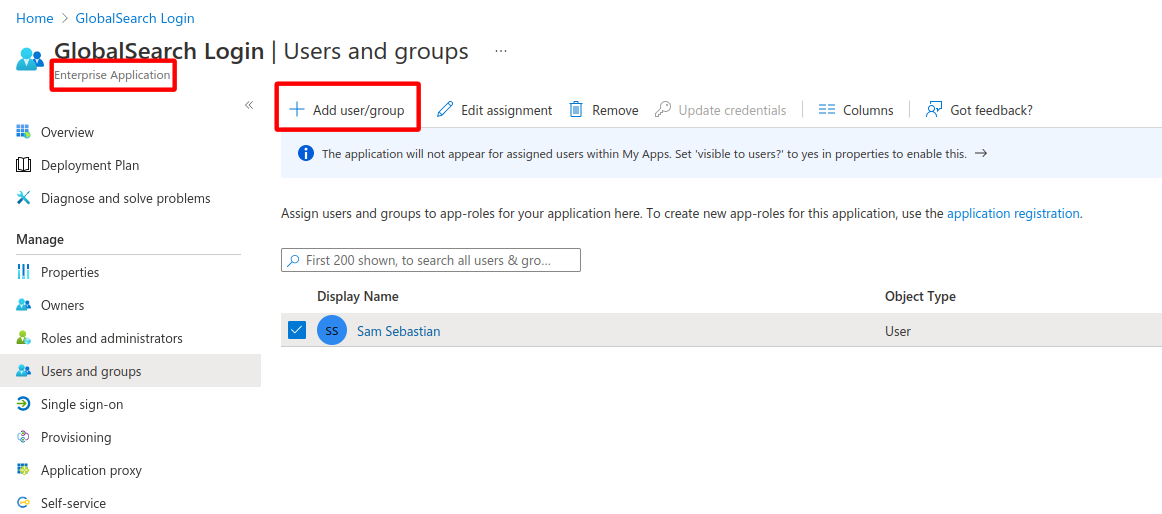This screenshot has height=514, width=1162.
Task: Click the Overview grid icon
Action: click(x=23, y=132)
